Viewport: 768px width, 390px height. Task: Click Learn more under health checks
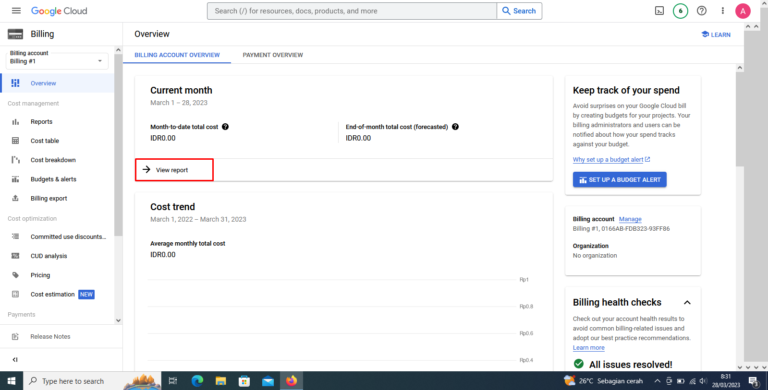pyautogui.click(x=589, y=347)
